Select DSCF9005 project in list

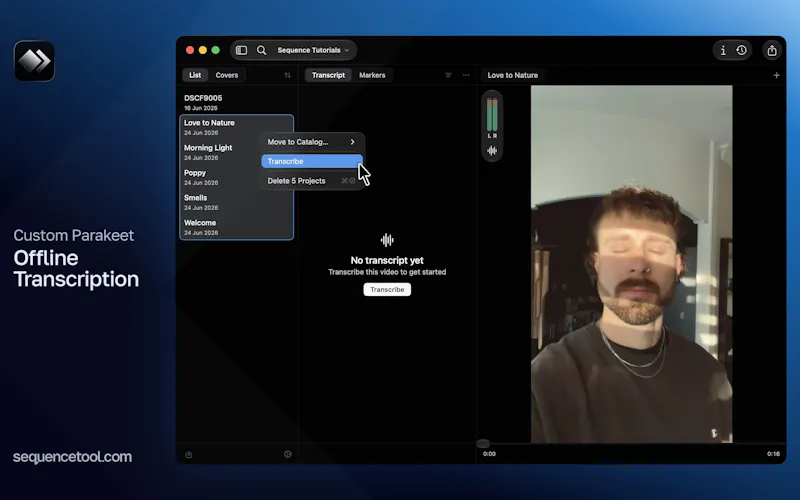pyautogui.click(x=237, y=102)
